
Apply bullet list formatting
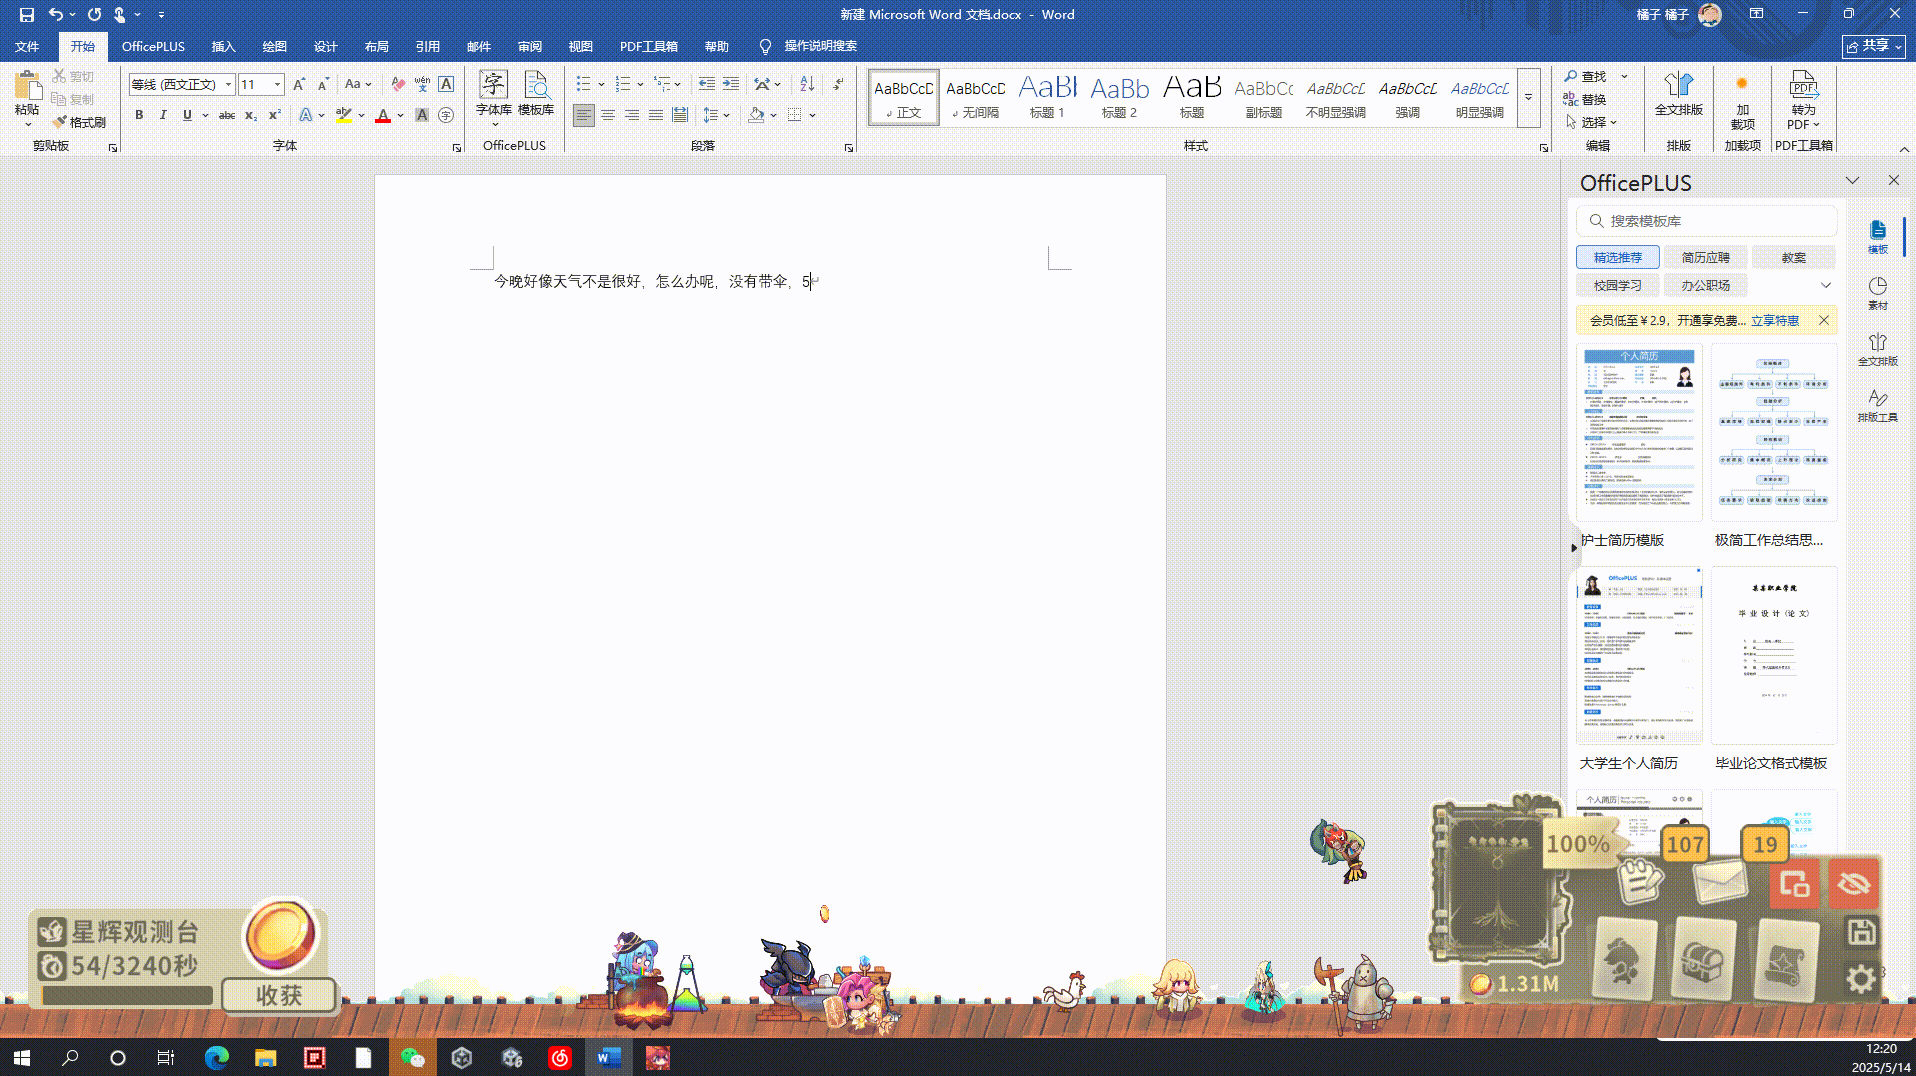click(x=584, y=84)
